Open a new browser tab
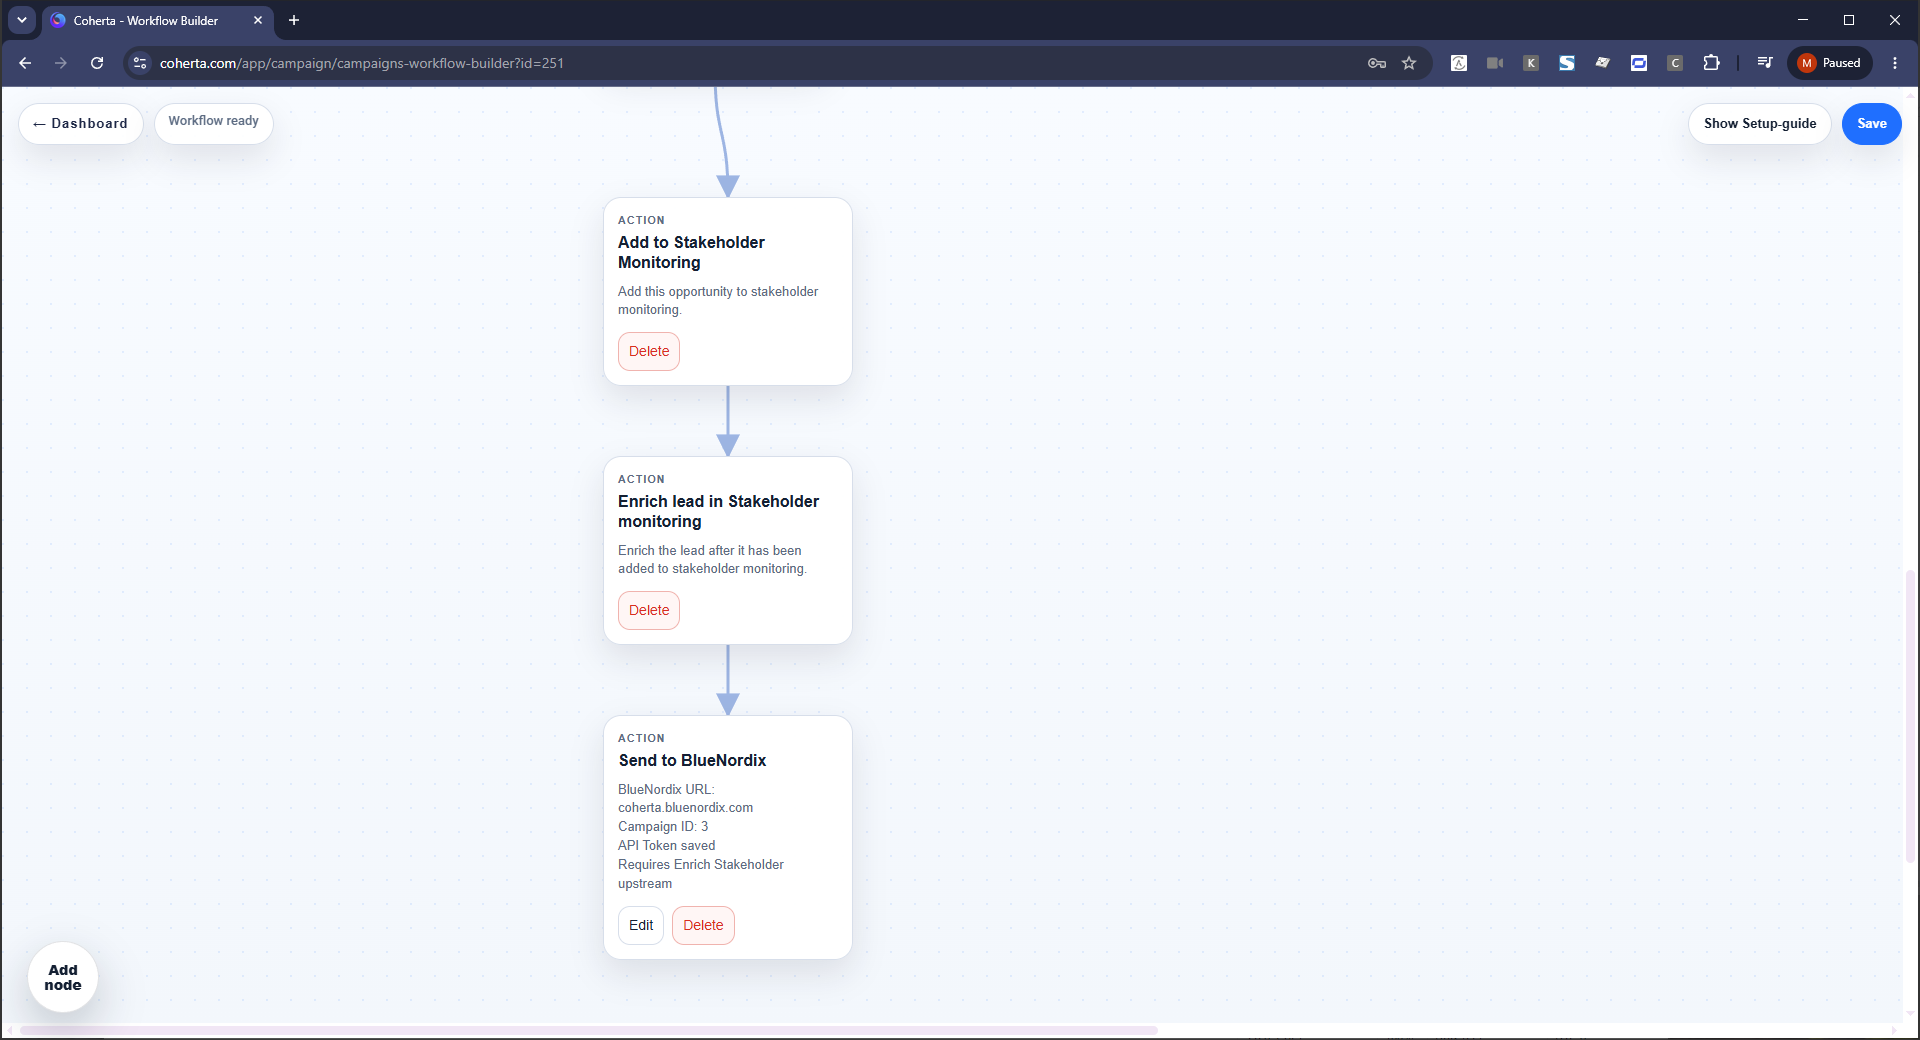 [x=294, y=20]
